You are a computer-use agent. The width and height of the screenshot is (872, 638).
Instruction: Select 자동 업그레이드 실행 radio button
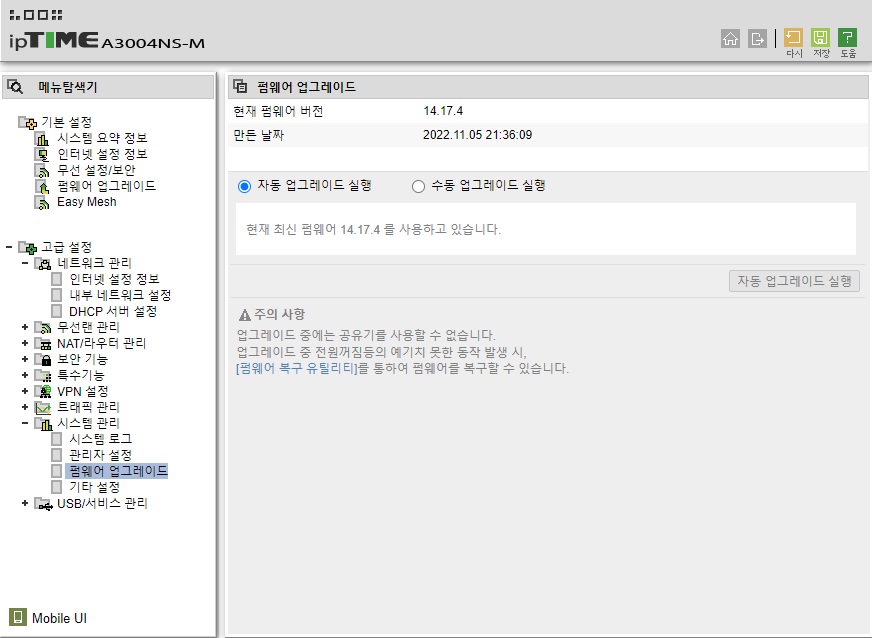(244, 186)
